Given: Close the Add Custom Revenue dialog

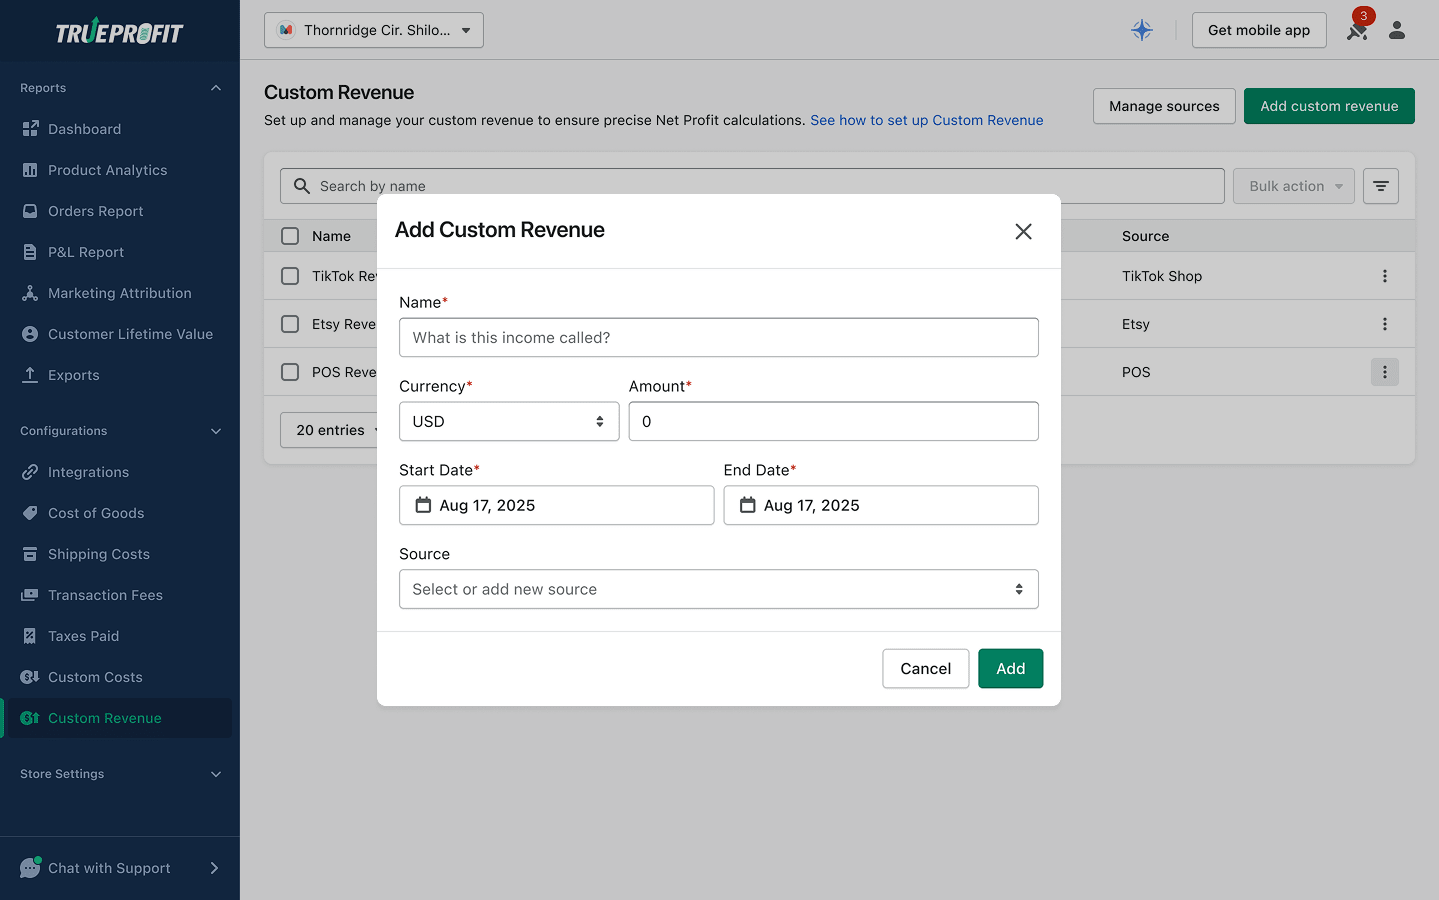Looking at the screenshot, I should [1023, 232].
